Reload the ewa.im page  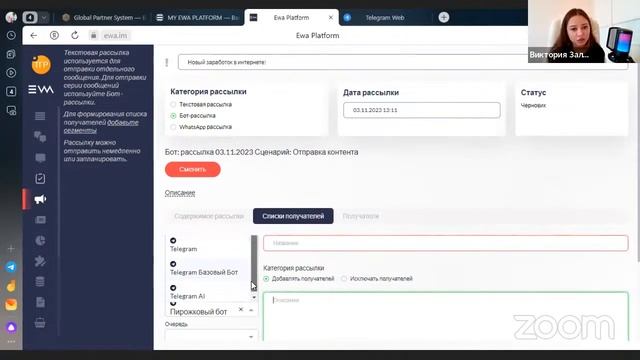(74, 36)
